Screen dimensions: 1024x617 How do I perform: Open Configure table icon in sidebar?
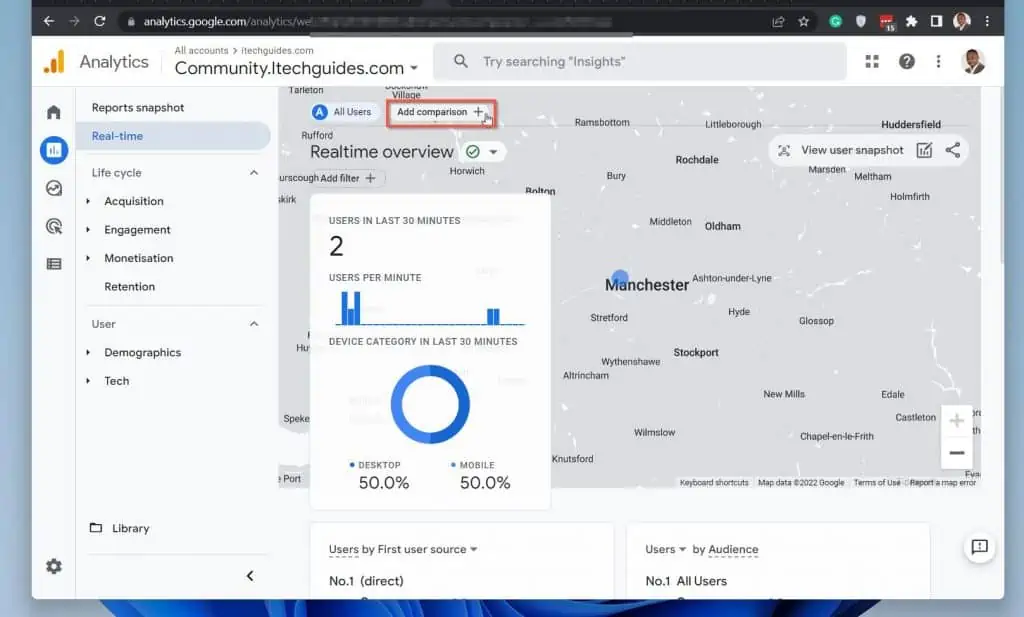pos(54,264)
